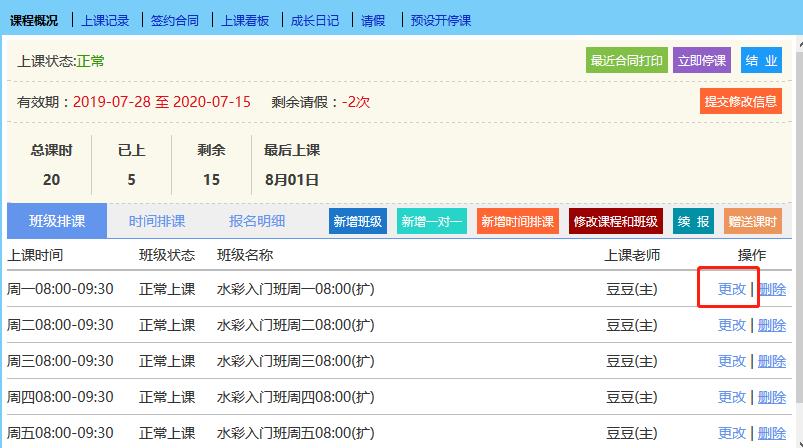Click the 赠送课时 button
Screen dimensions: 803x448
752,222
